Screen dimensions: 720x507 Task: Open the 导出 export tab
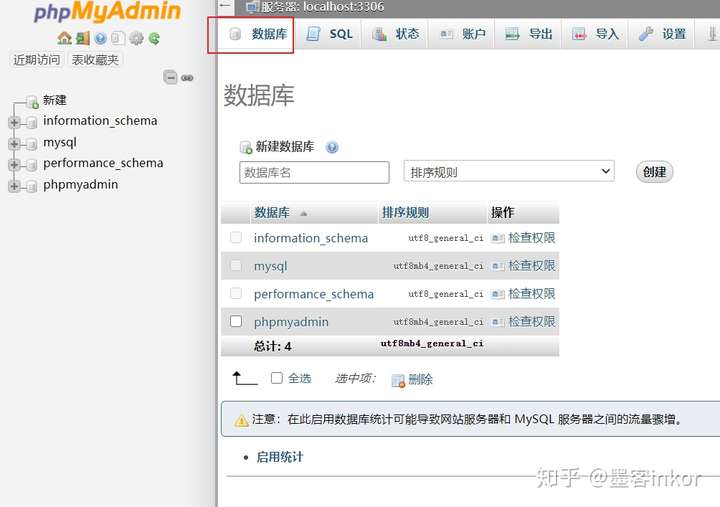click(x=529, y=34)
